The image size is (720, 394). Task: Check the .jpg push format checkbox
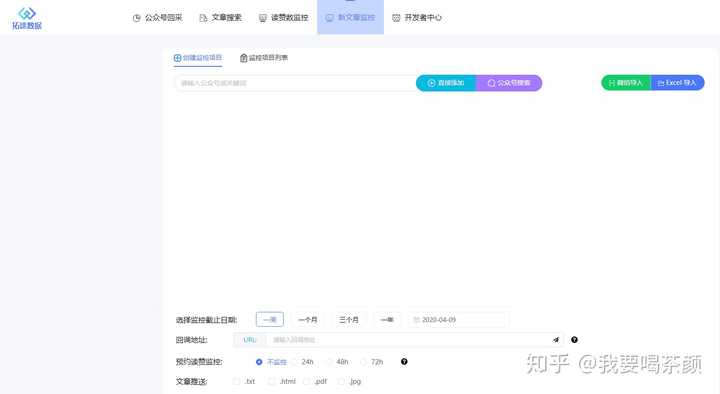pos(341,381)
